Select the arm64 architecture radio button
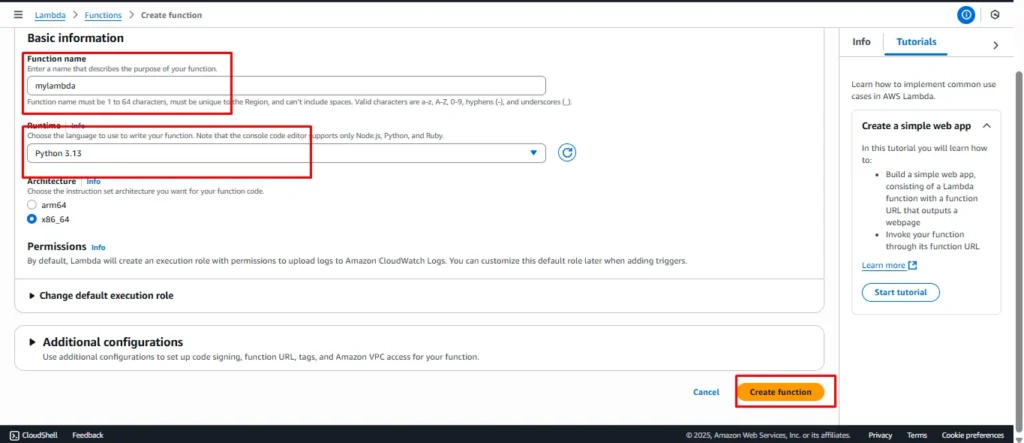The image size is (1024, 443). pyautogui.click(x=32, y=205)
